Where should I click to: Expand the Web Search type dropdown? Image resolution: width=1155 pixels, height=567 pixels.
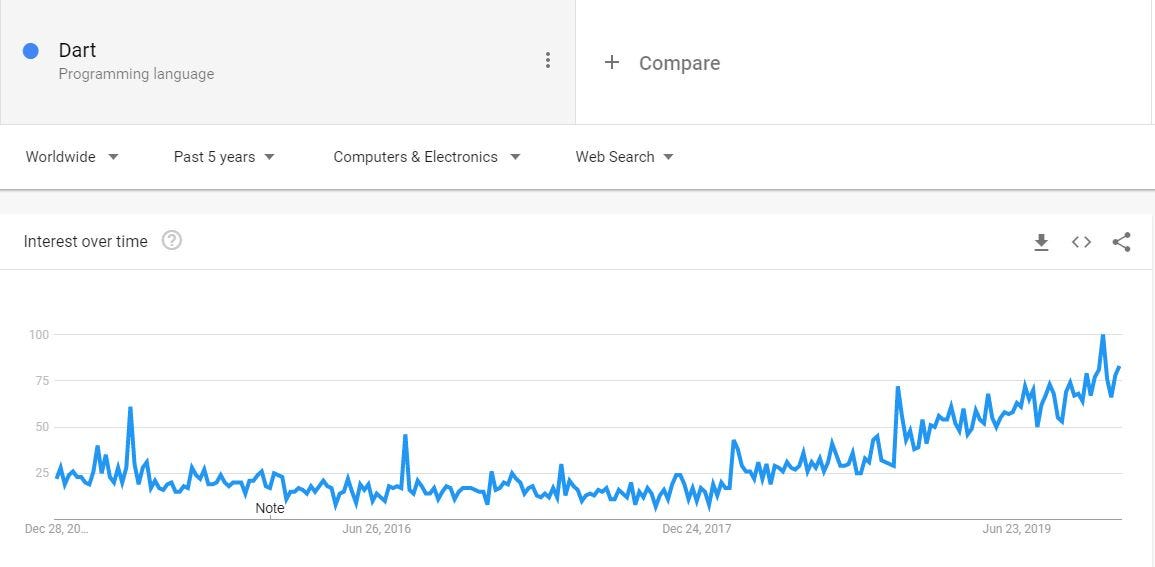[x=625, y=157]
